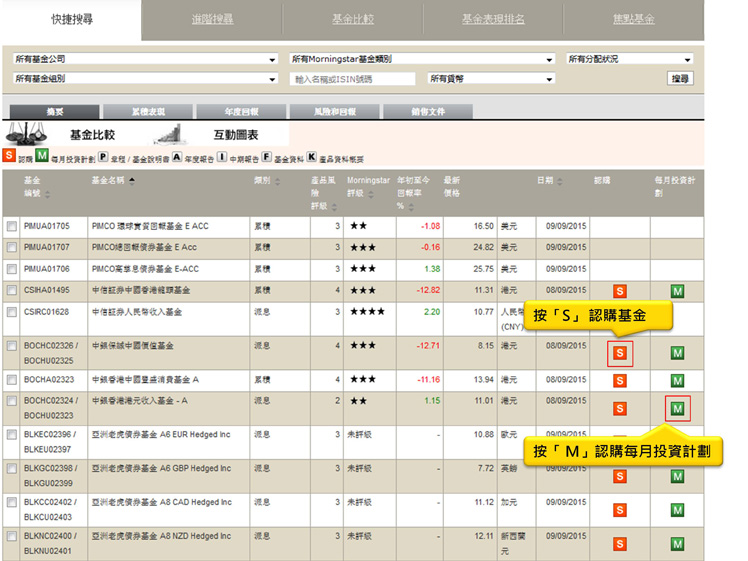Switch to the top 基金比較 tab
Viewport: 748px width, 561px height.
[x=353, y=19]
